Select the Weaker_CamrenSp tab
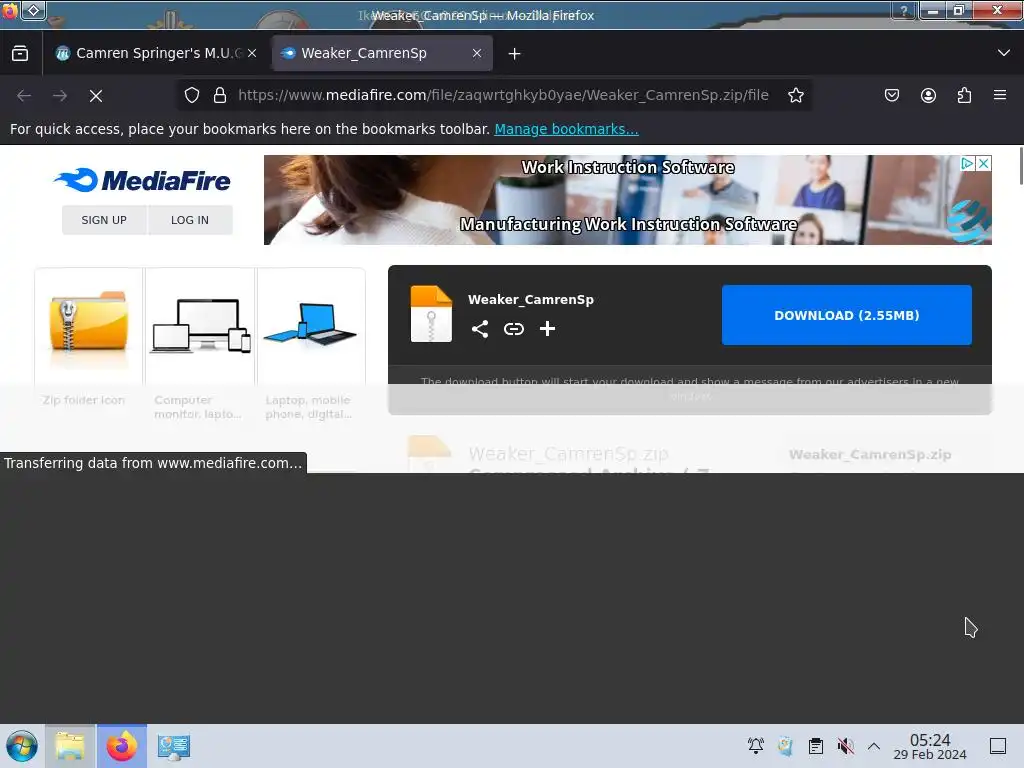1024x768 pixels. click(383, 54)
